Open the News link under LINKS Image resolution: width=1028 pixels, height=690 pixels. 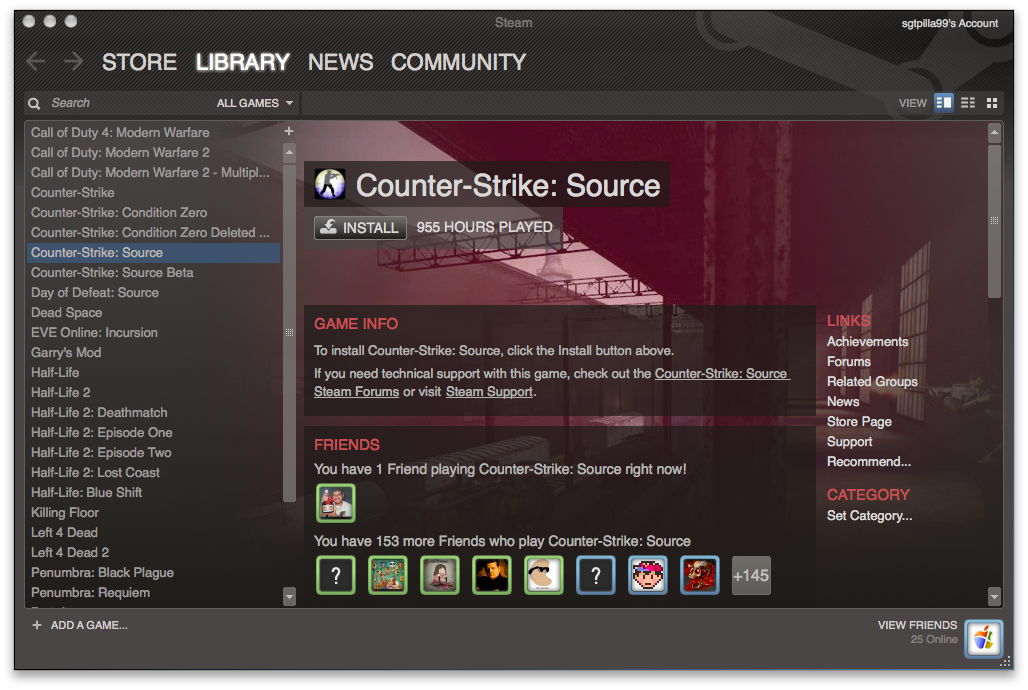tap(842, 401)
